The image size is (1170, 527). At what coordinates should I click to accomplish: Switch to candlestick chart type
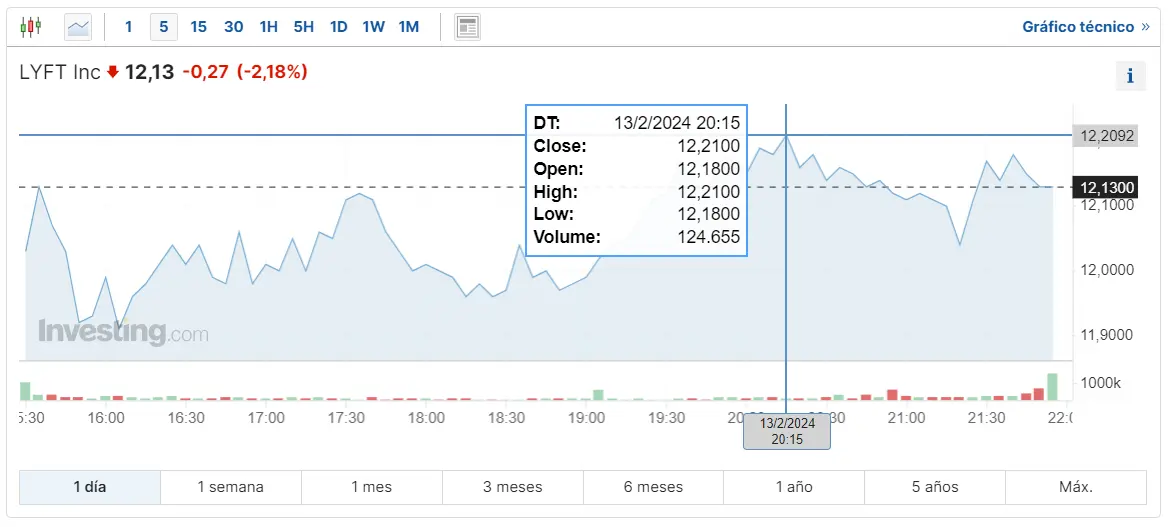pos(31,27)
